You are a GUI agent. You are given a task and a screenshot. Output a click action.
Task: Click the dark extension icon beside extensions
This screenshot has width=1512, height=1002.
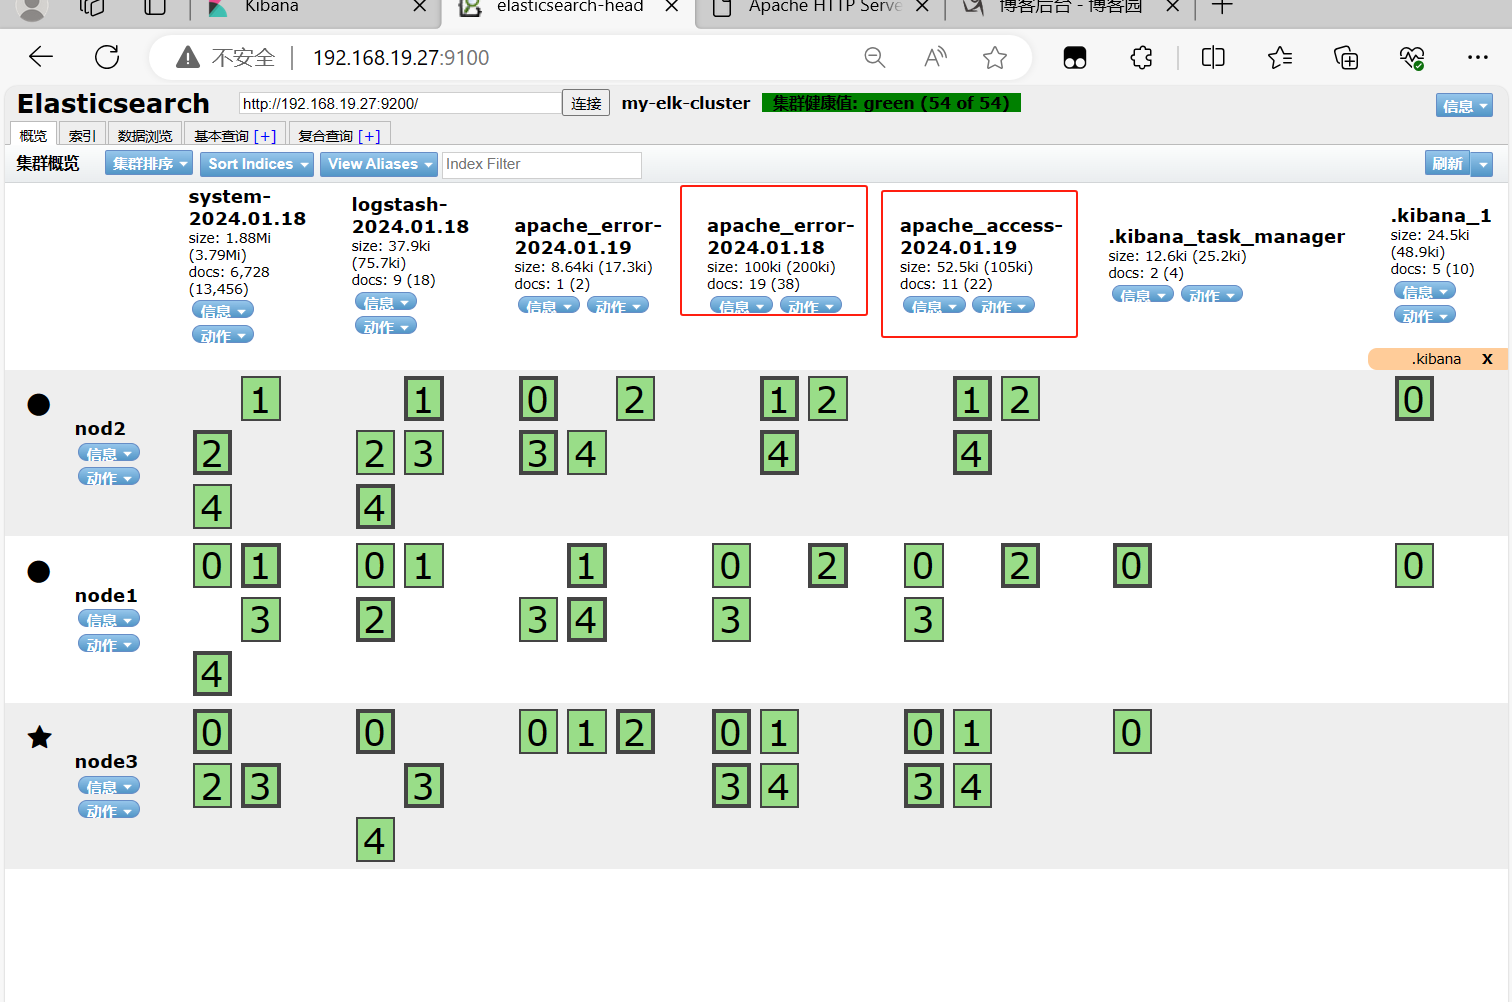pos(1075,58)
